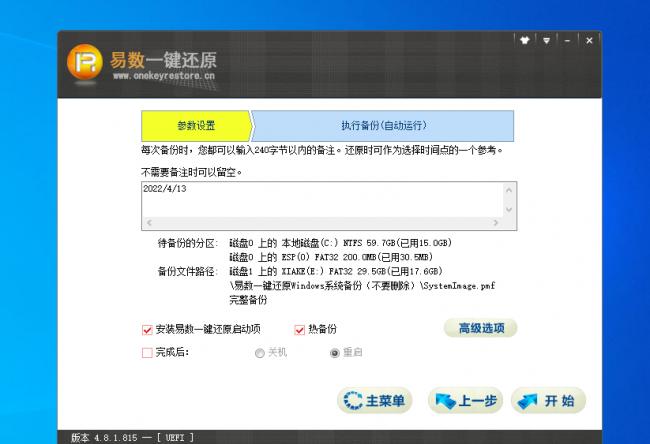Screen dimensions: 650x444
Task: Select the 重启 radio button
Action: pos(335,353)
